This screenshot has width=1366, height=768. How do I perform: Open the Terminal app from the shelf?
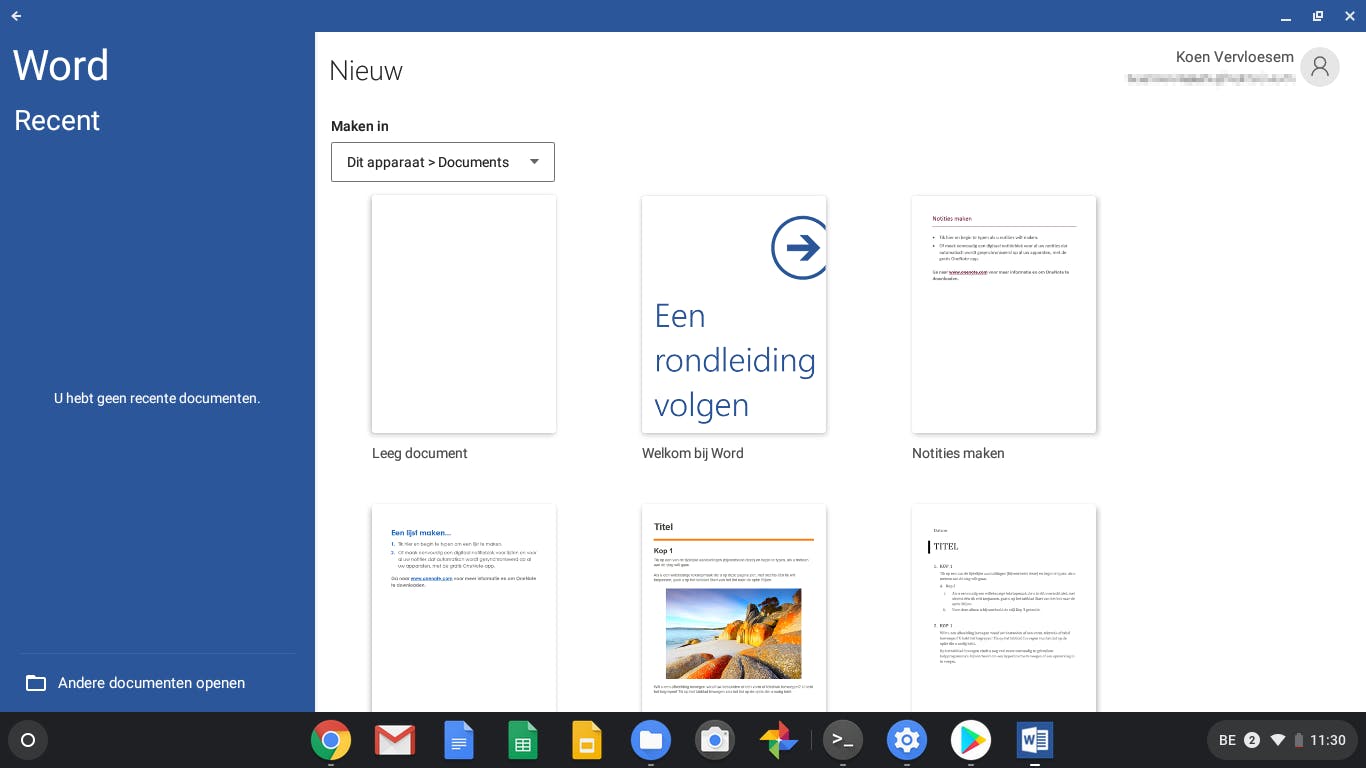(843, 741)
